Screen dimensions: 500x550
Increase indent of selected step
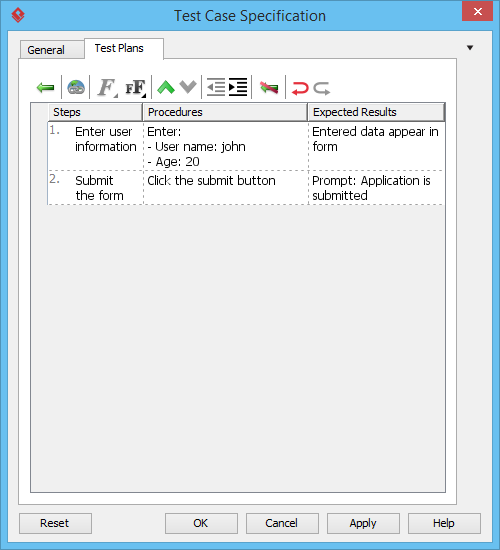coord(238,87)
